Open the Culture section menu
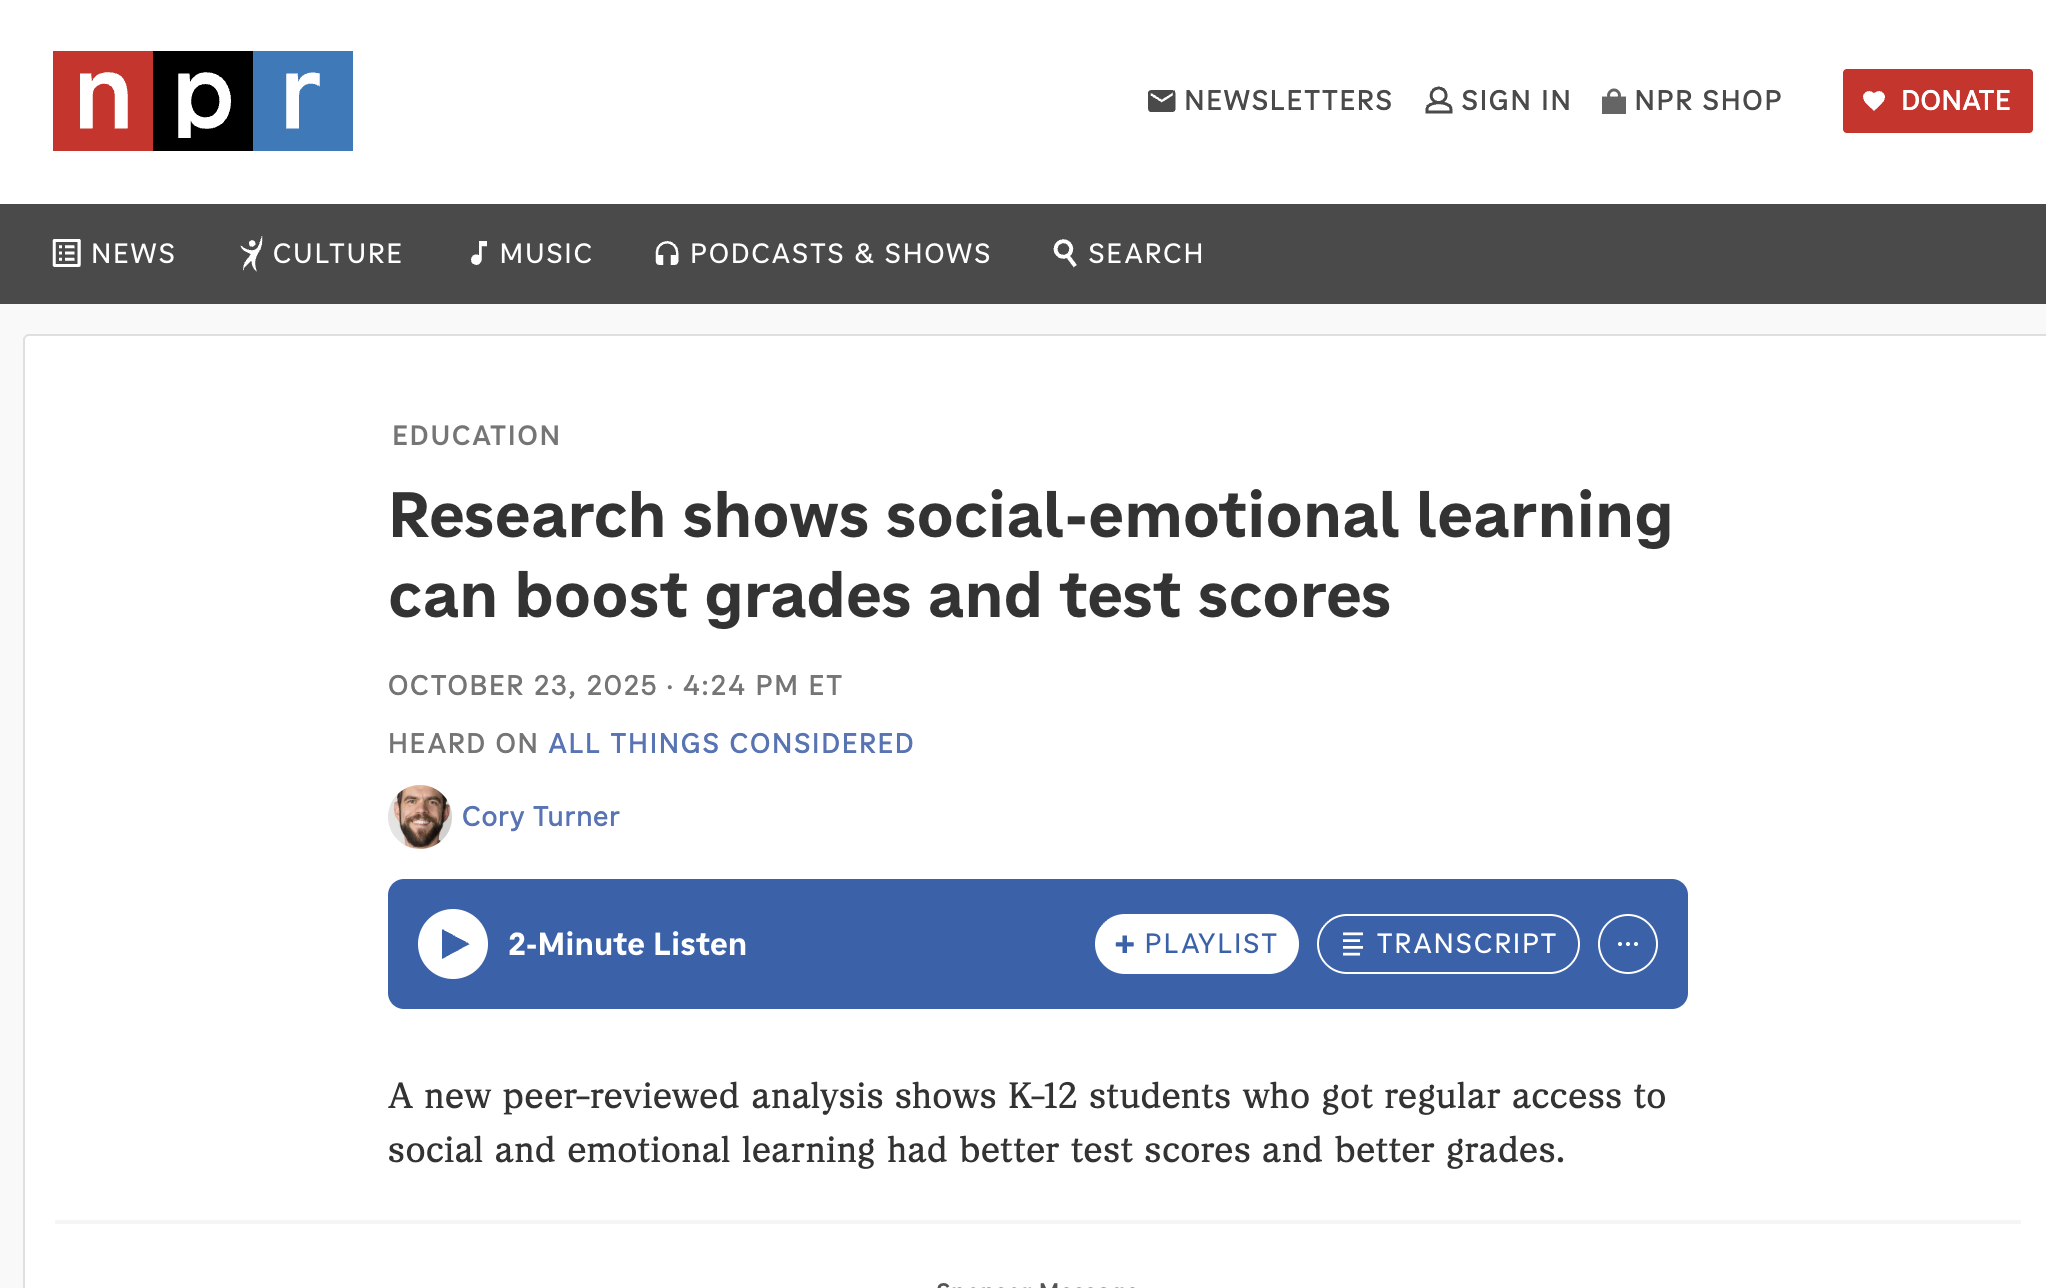2046x1288 pixels. tap(321, 254)
